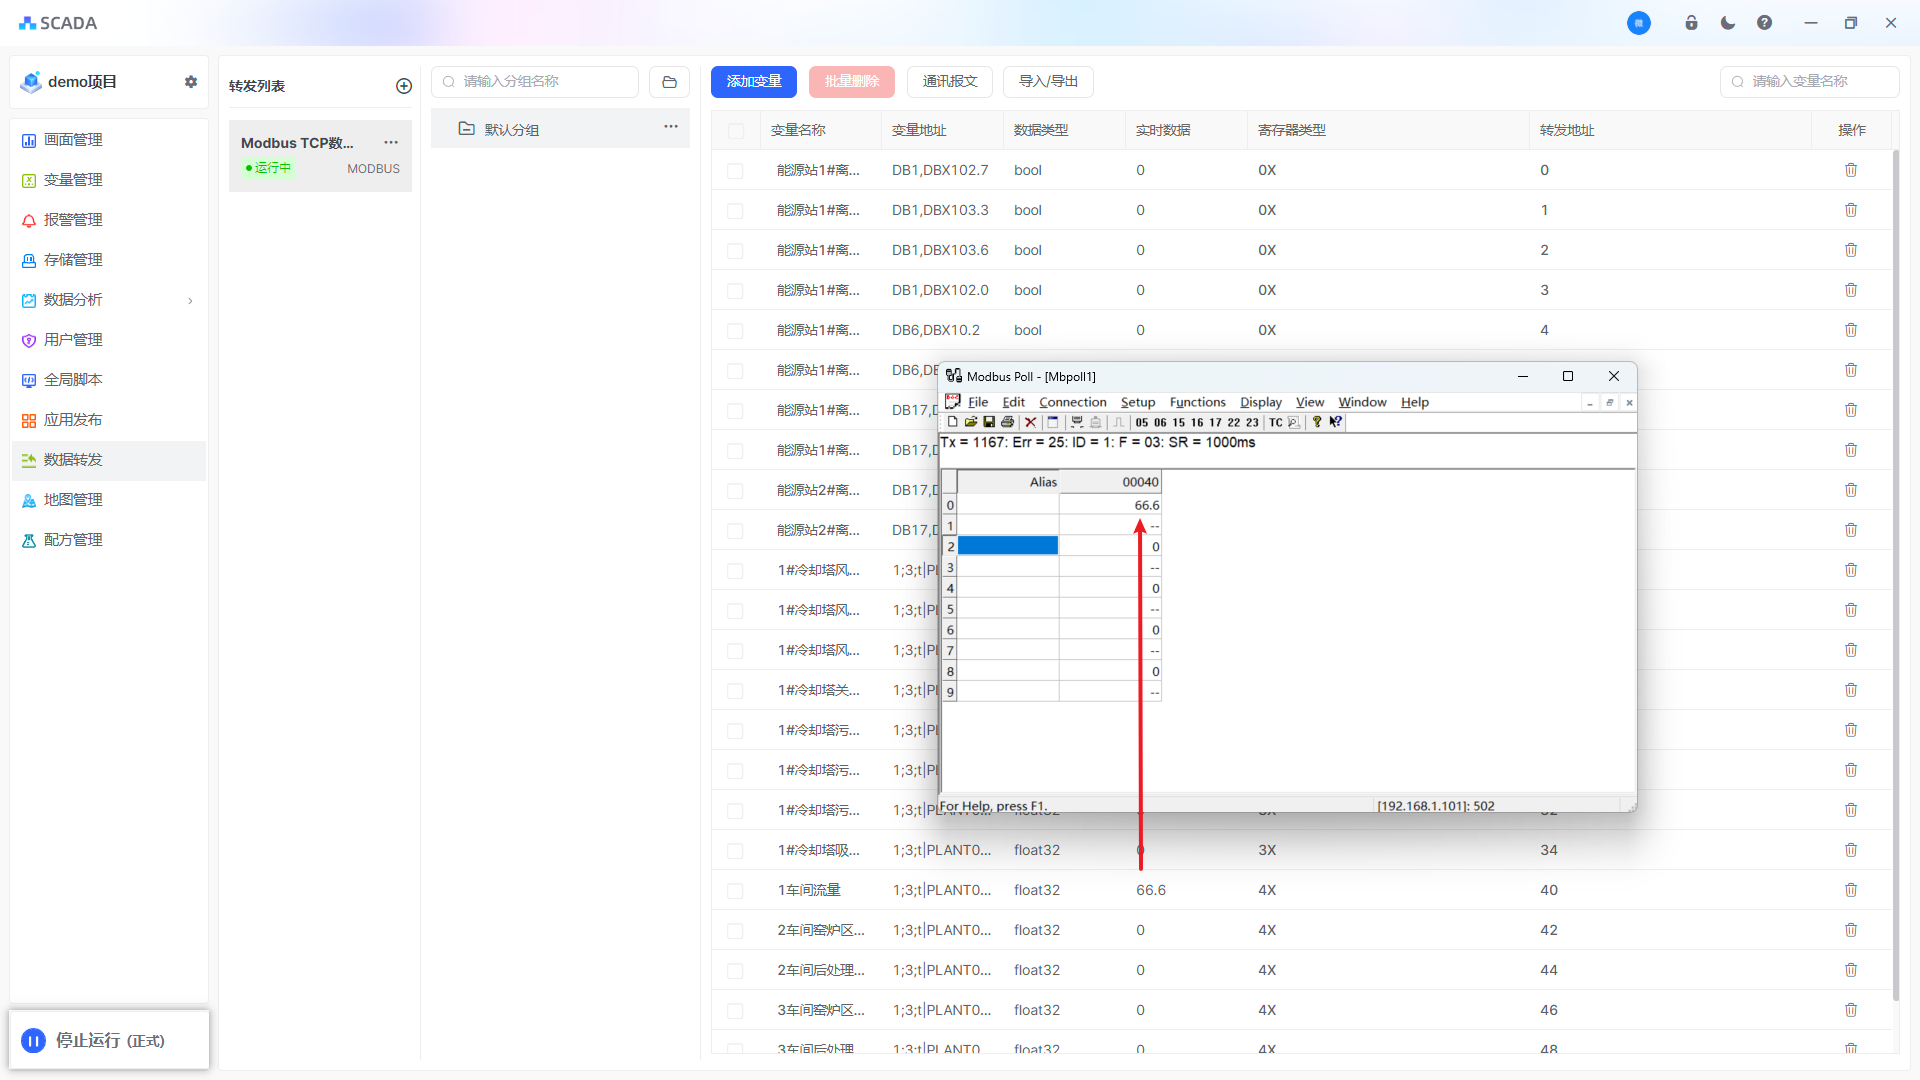Click the add forwarding list plus icon
Image resolution: width=1920 pixels, height=1080 pixels.
coord(404,86)
